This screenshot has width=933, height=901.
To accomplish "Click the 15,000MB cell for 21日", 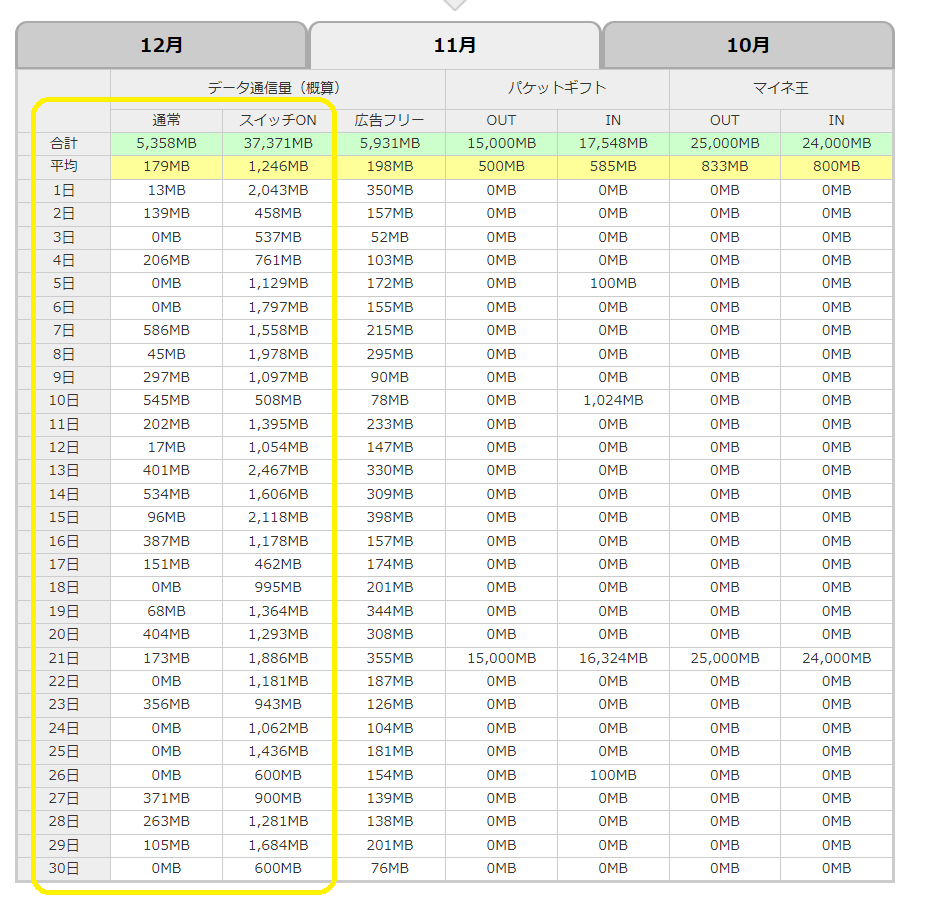I will [x=502, y=659].
